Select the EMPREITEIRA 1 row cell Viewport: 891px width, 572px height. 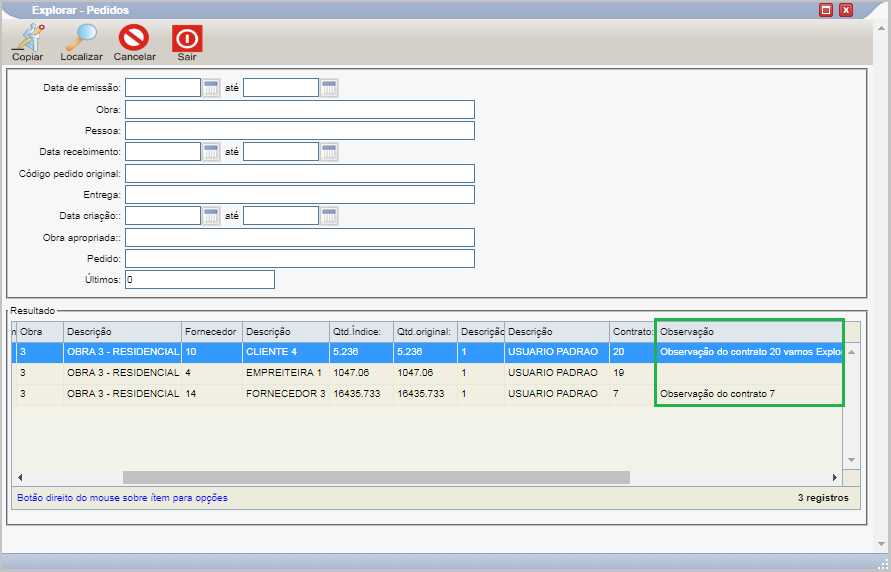(x=286, y=373)
